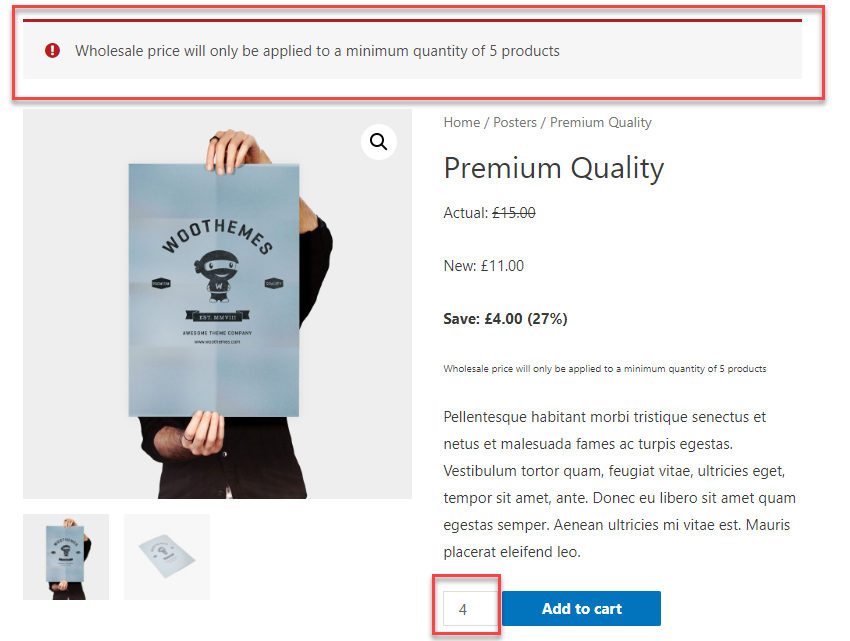Click the wholesale minimum quantity notice text

click(317, 50)
